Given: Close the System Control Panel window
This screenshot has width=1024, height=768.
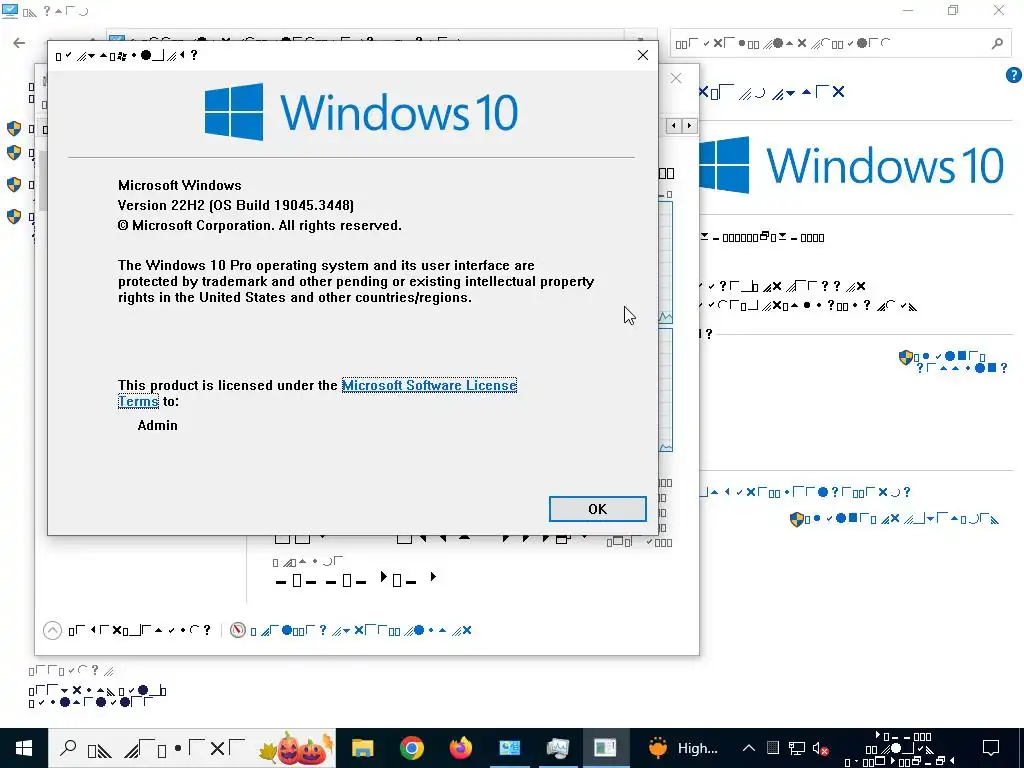Looking at the screenshot, I should [999, 10].
